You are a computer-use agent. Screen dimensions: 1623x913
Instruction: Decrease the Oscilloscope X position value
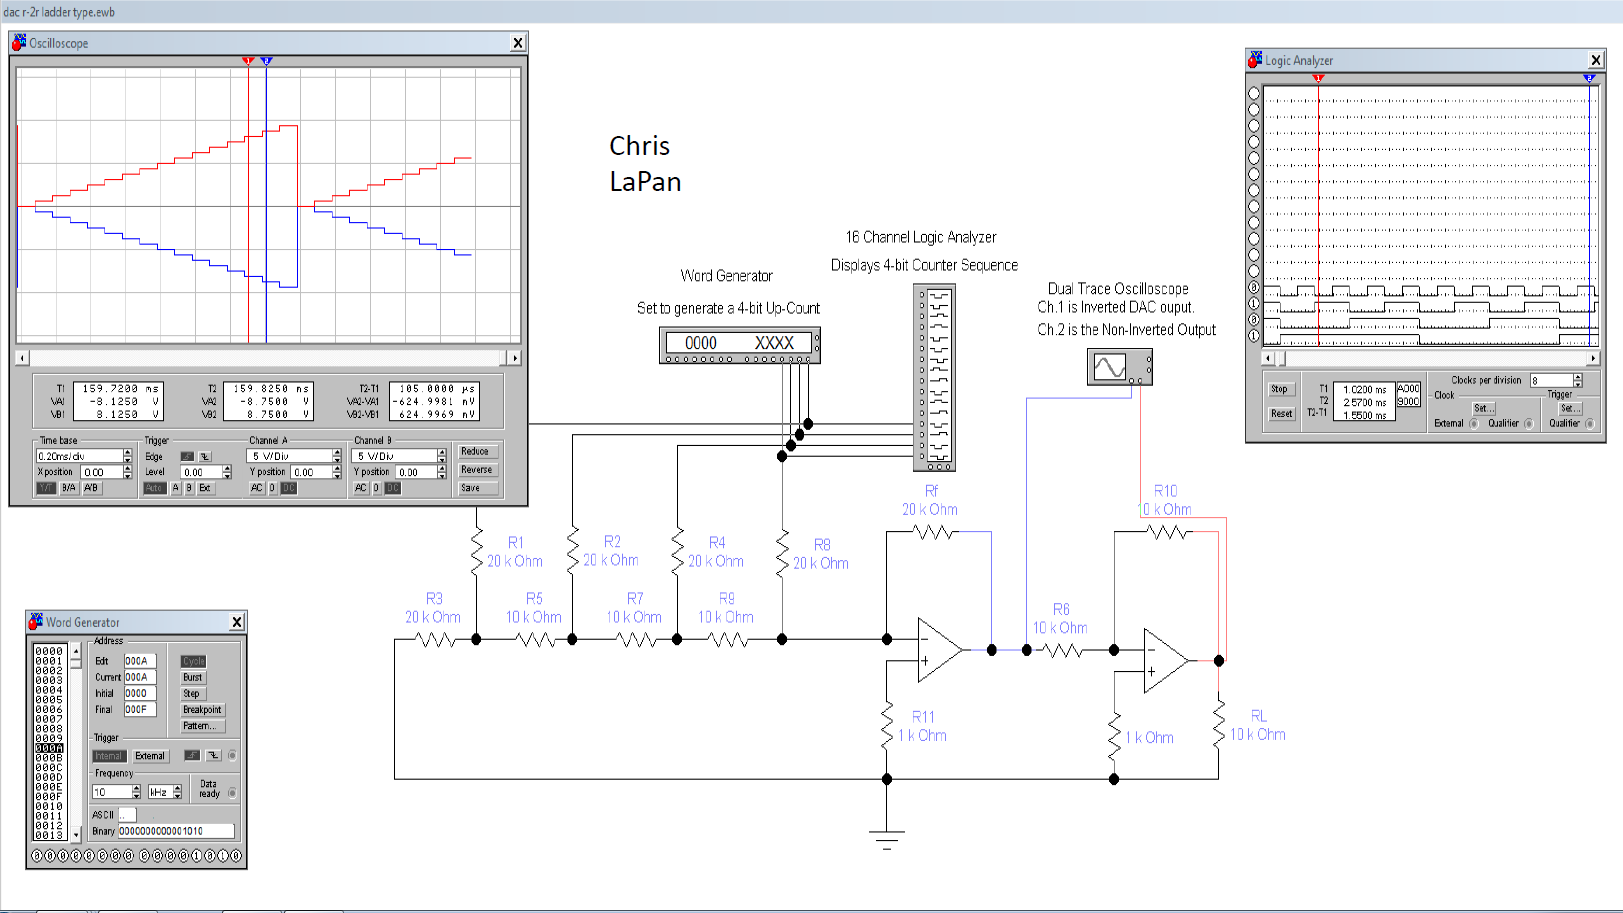click(x=128, y=476)
